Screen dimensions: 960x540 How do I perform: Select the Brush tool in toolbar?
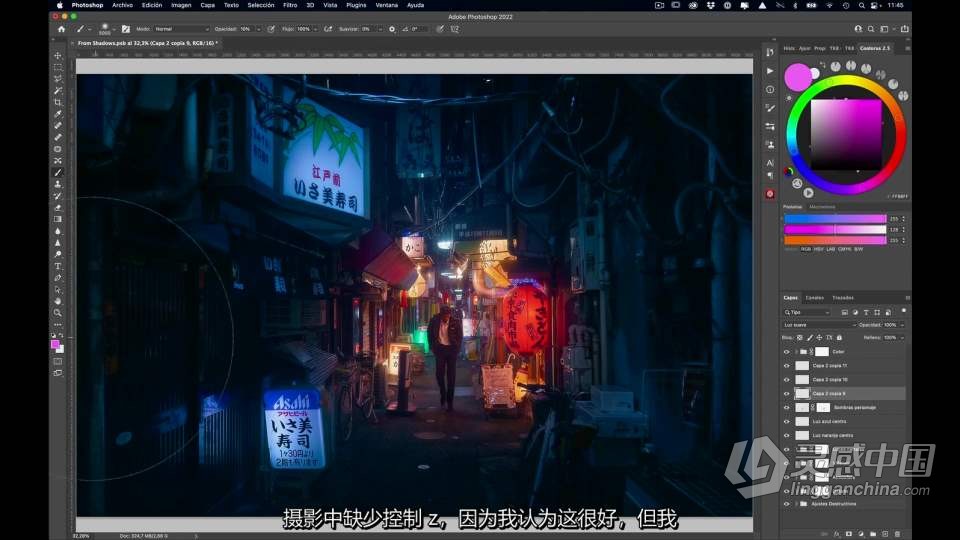(x=58, y=173)
